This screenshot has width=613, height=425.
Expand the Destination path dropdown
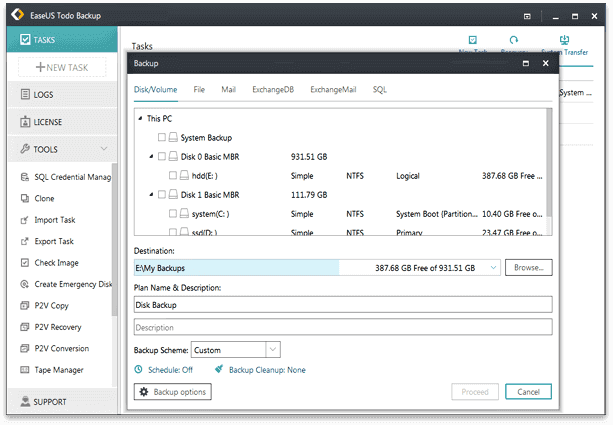coord(494,268)
